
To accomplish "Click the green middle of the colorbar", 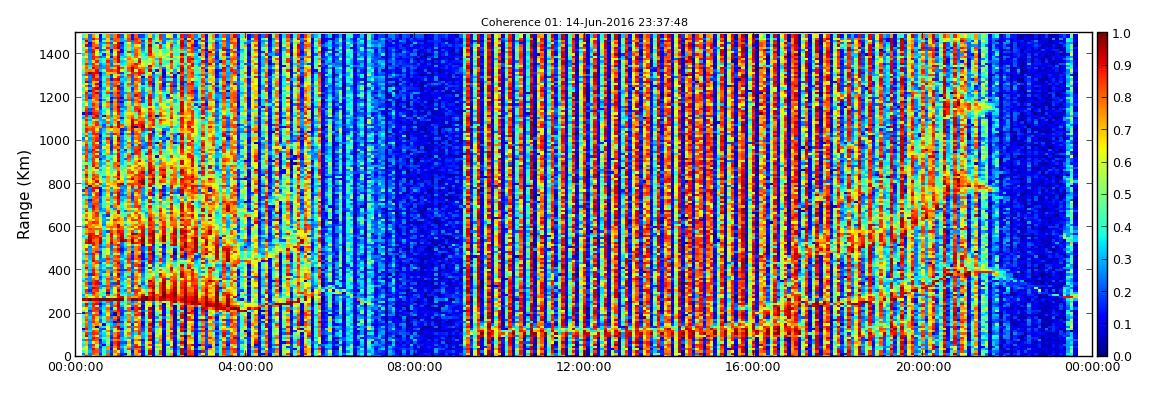I will (x=1102, y=195).
